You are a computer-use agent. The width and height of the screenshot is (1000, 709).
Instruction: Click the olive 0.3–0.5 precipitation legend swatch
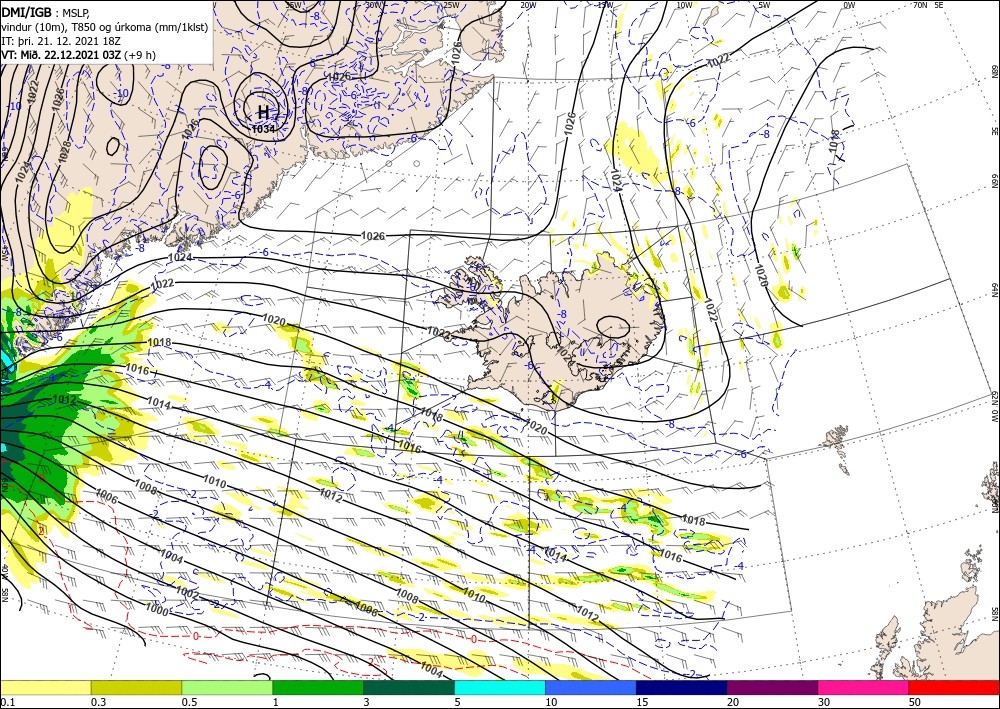(136, 687)
